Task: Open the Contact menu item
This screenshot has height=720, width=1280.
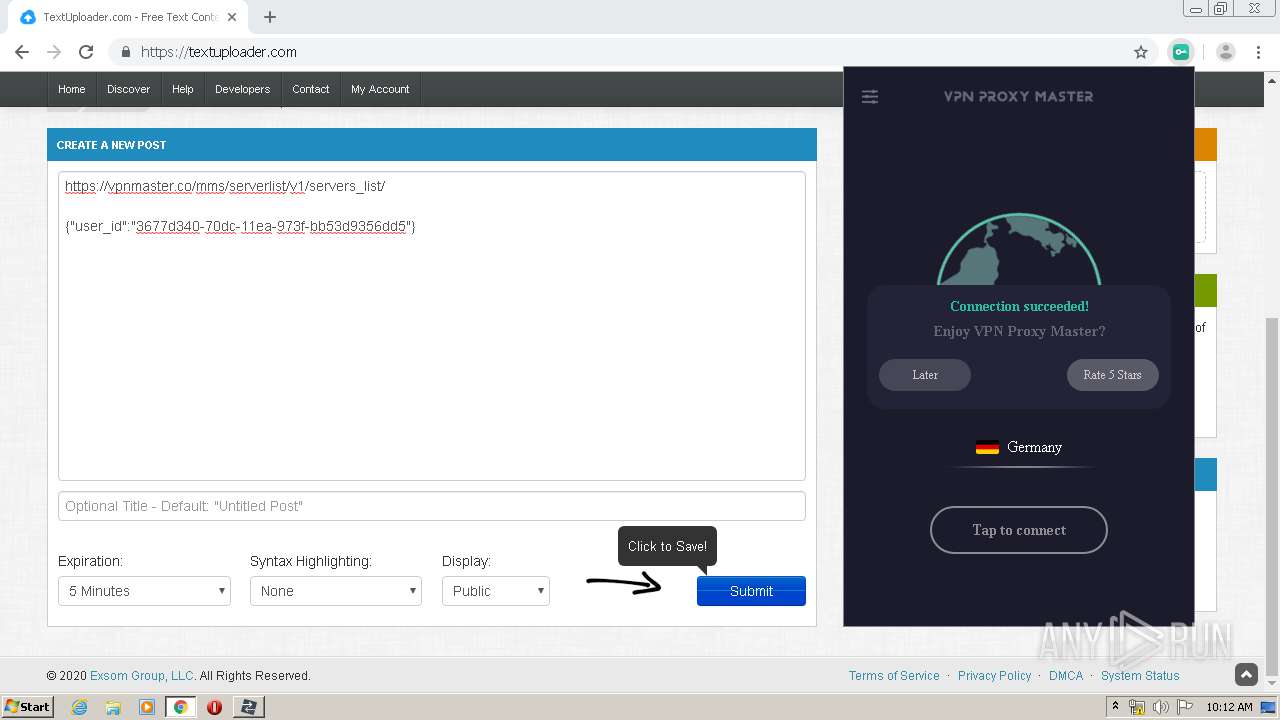Action: [x=310, y=89]
